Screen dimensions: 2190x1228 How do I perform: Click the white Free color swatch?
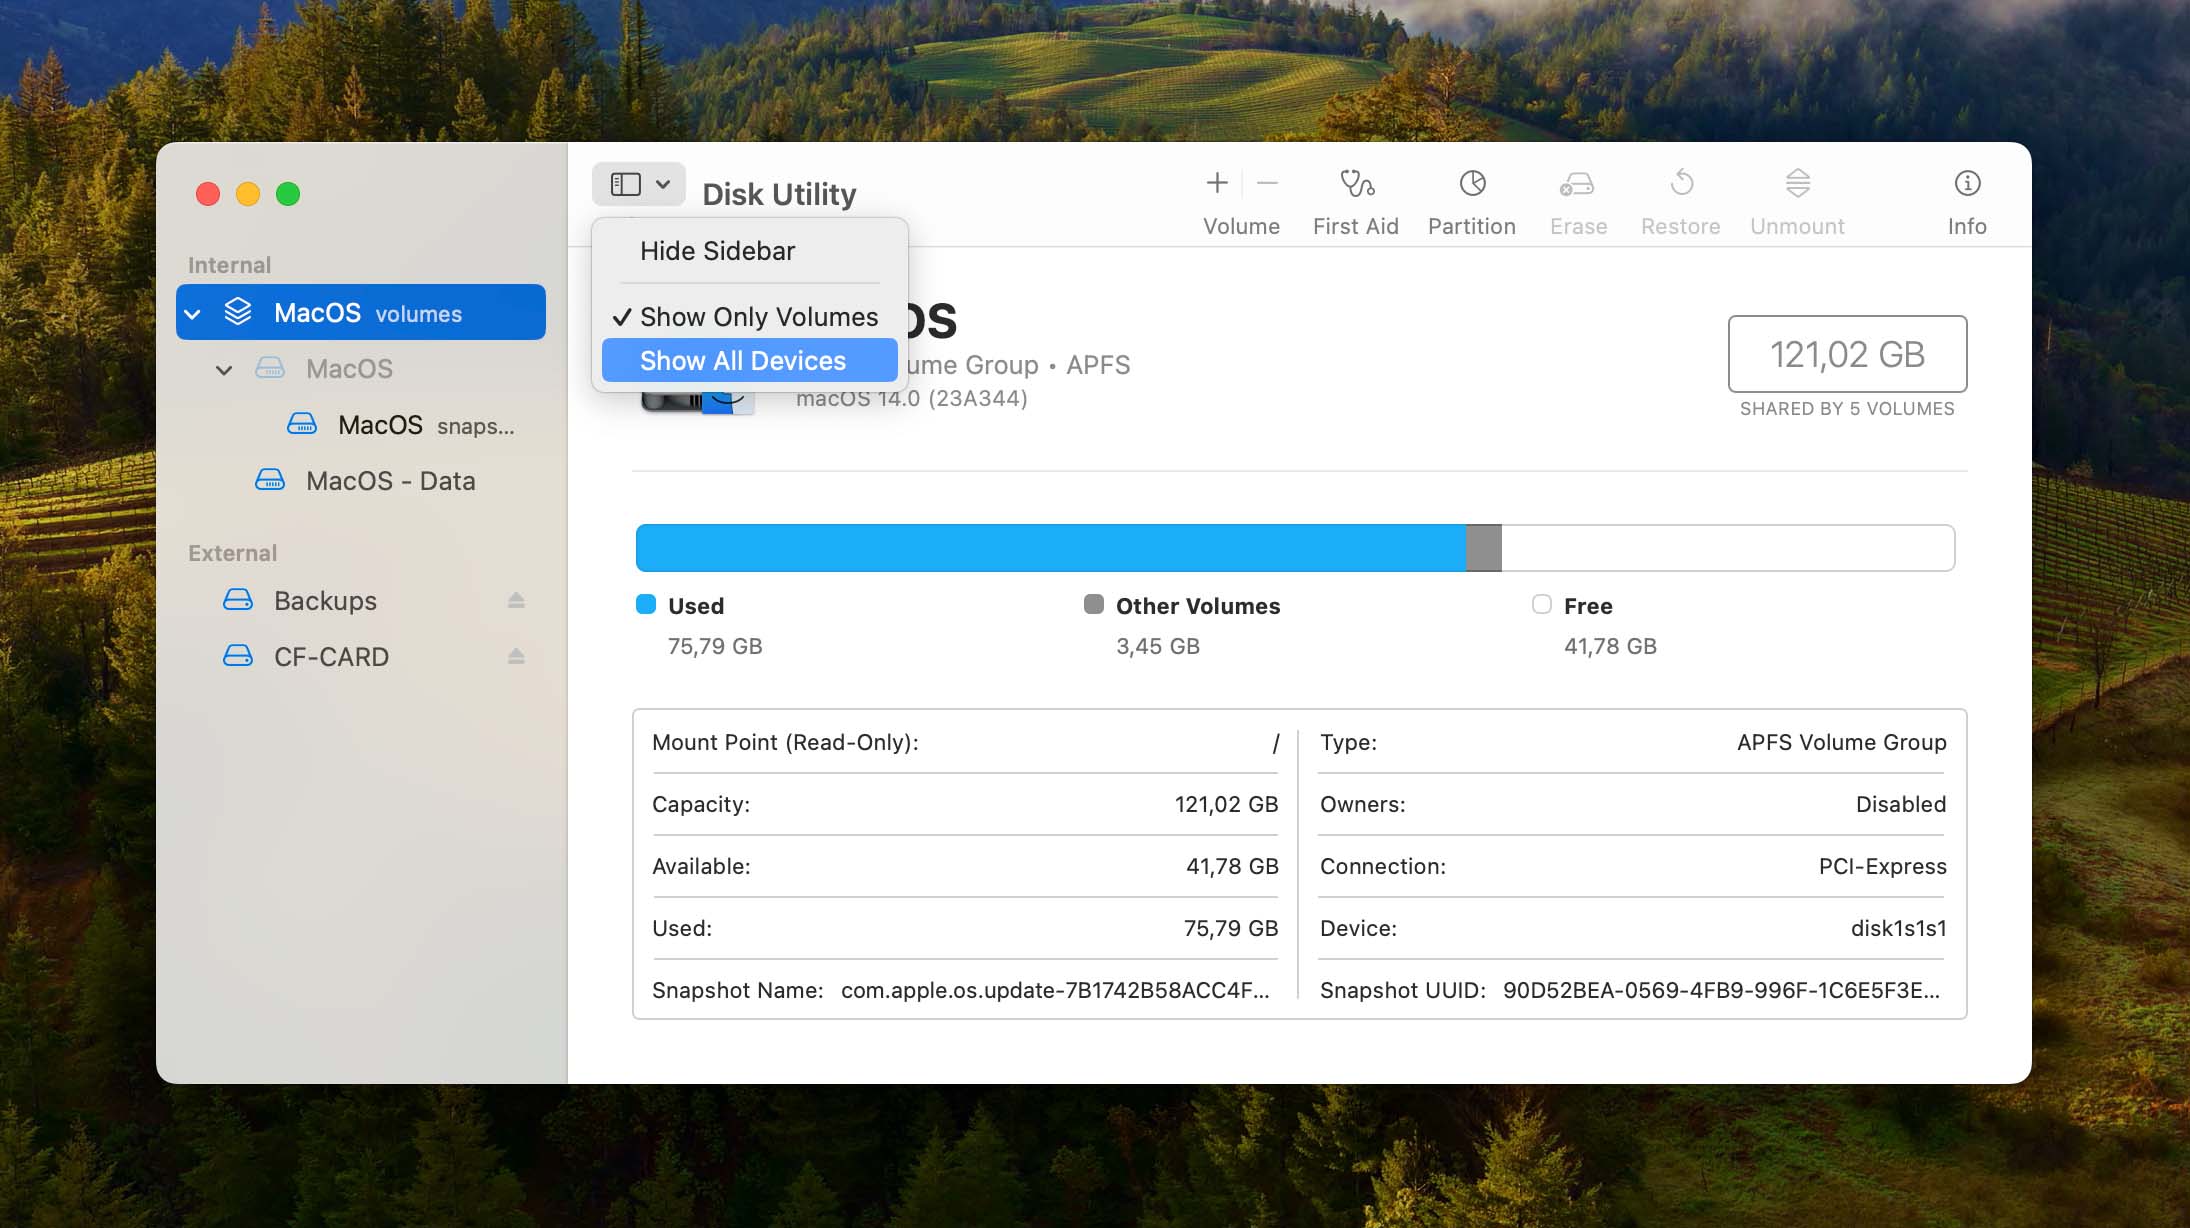pos(1542,604)
